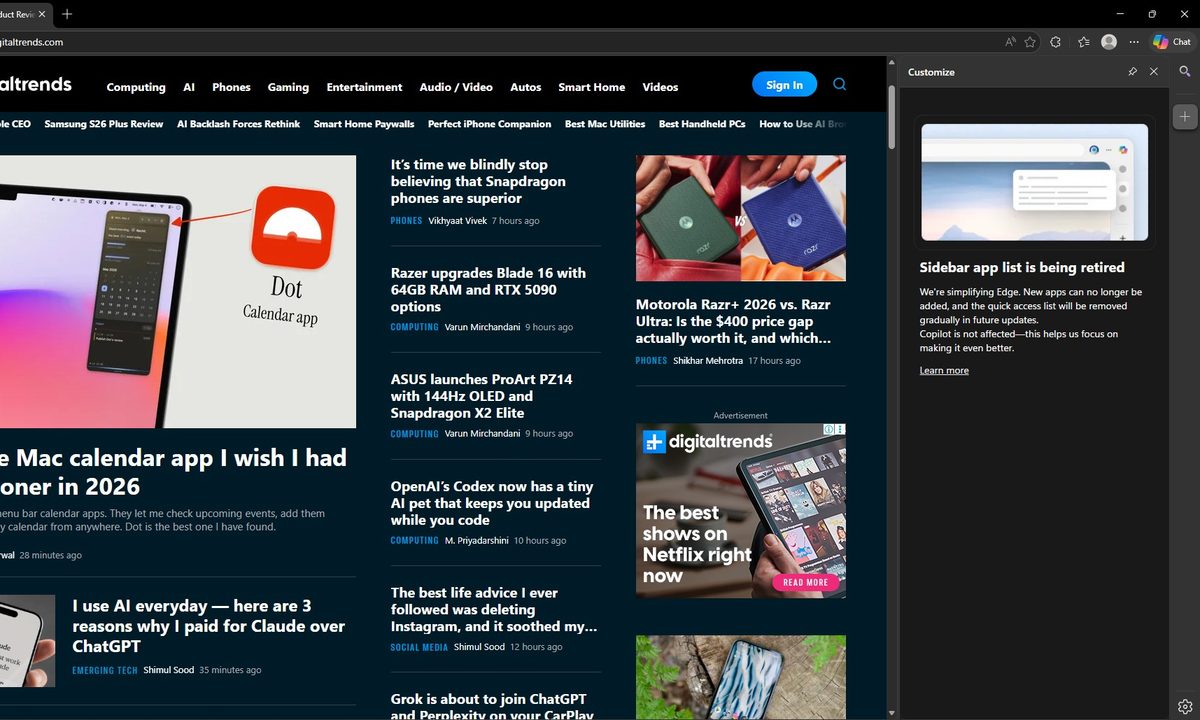Open AI Backlash Forces Rethink link
This screenshot has height=720, width=1200.
tap(238, 124)
